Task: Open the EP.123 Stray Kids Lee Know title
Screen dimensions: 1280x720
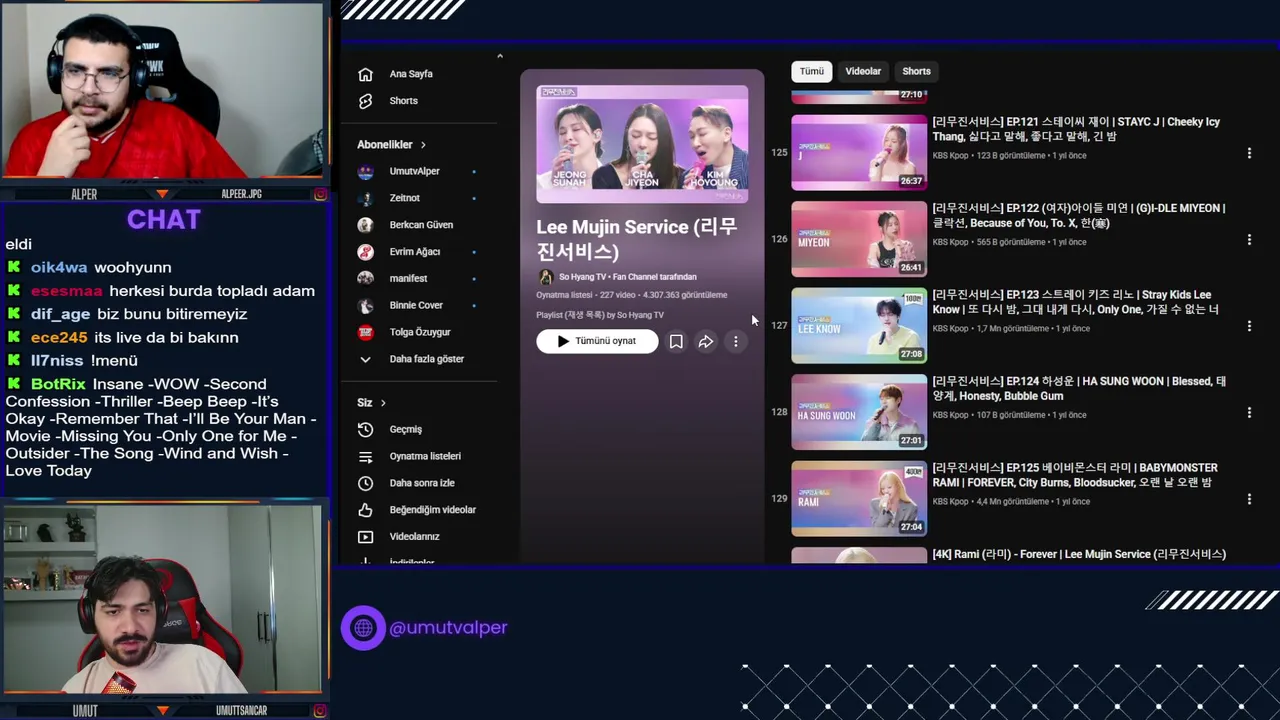Action: coord(1076,302)
